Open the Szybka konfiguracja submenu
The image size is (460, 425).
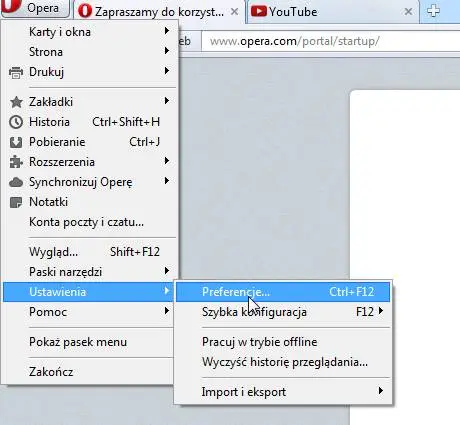[x=283, y=312]
